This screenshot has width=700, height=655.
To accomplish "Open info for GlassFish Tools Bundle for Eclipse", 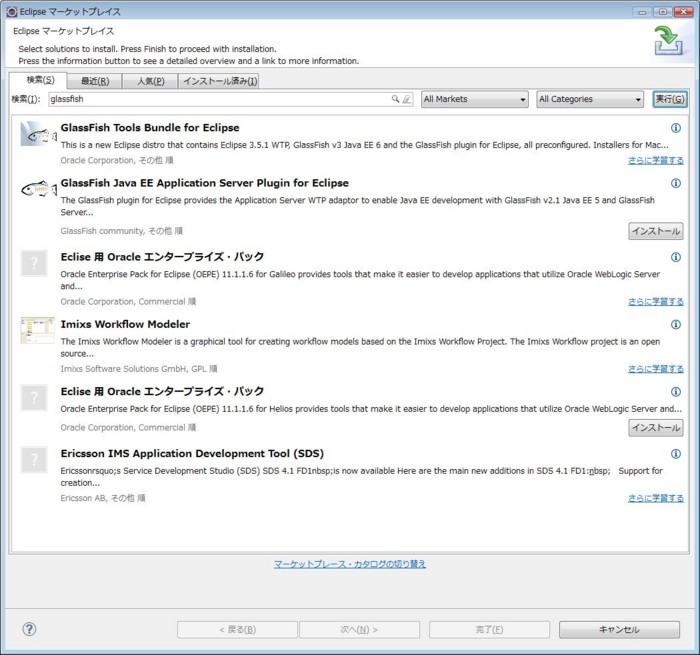I will point(675,128).
